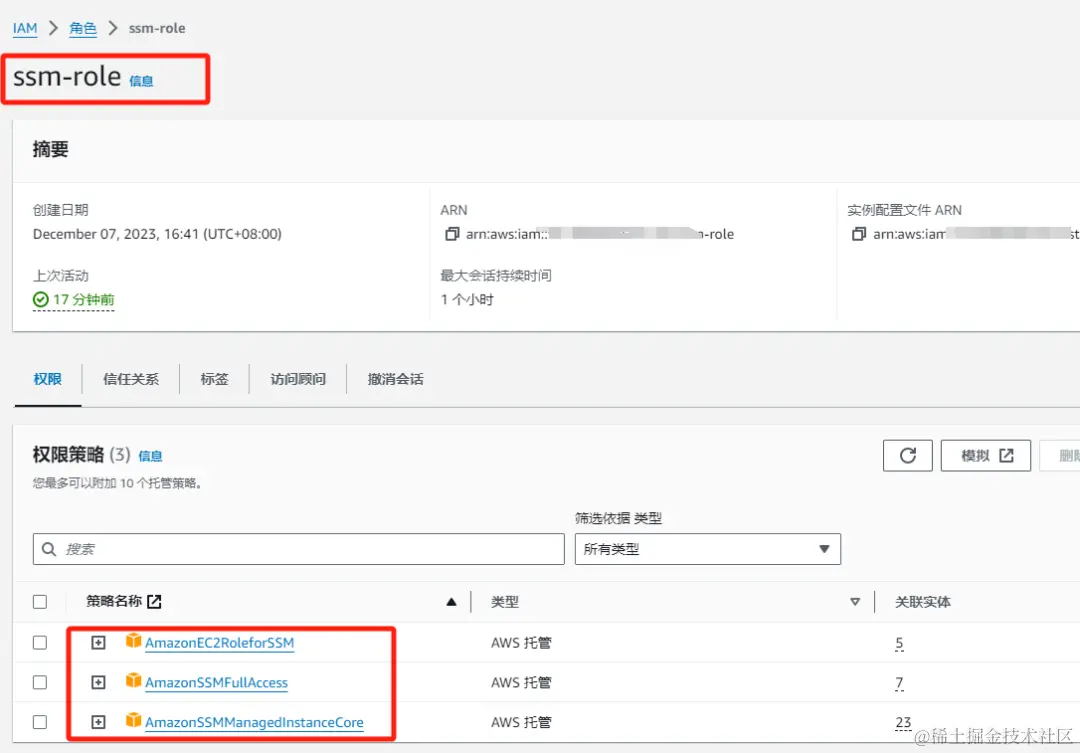
Task: Click the 摘要 section heading
Action: [50, 149]
